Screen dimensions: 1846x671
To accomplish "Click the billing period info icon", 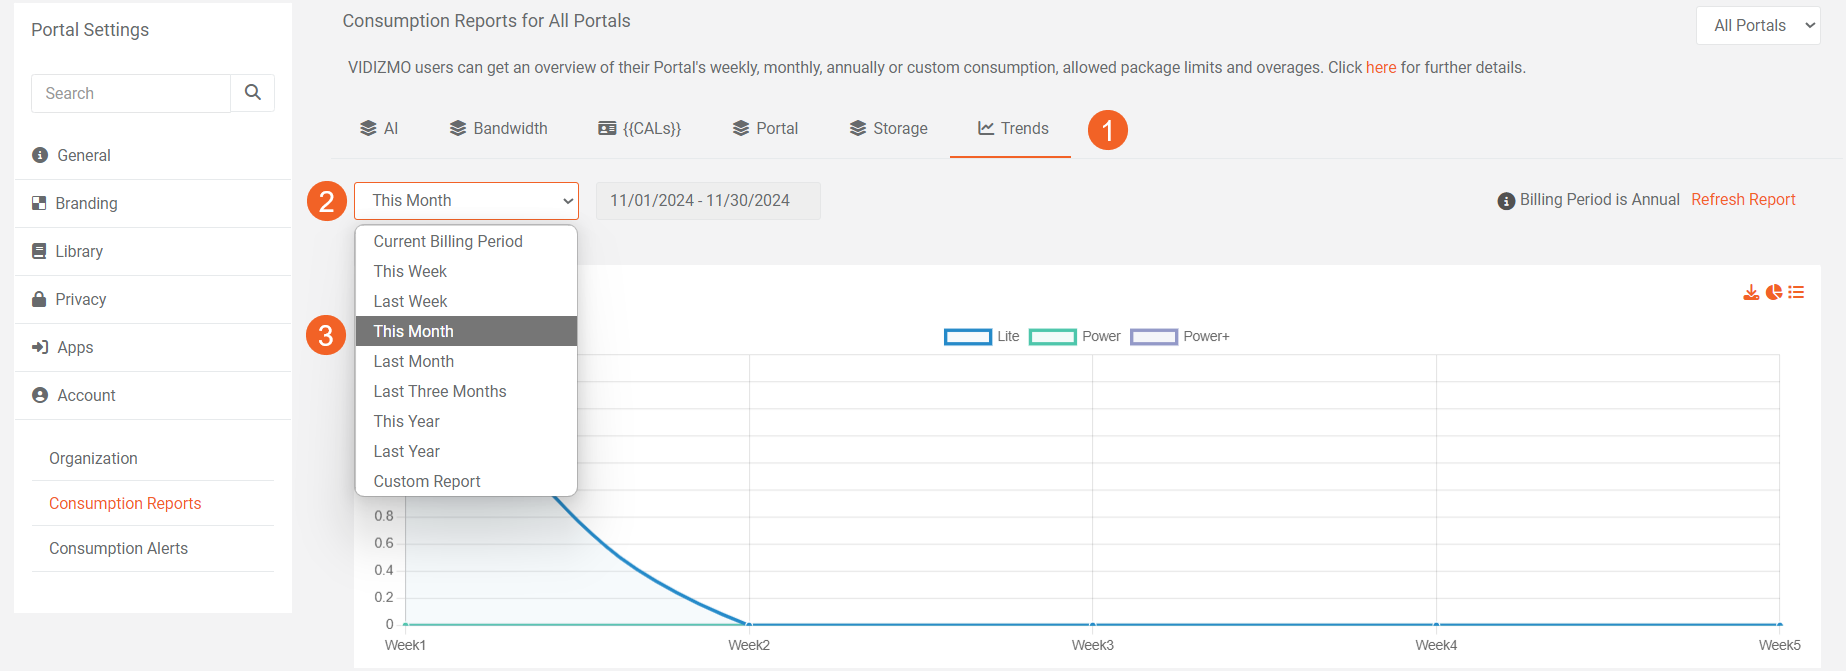I will pyautogui.click(x=1506, y=201).
